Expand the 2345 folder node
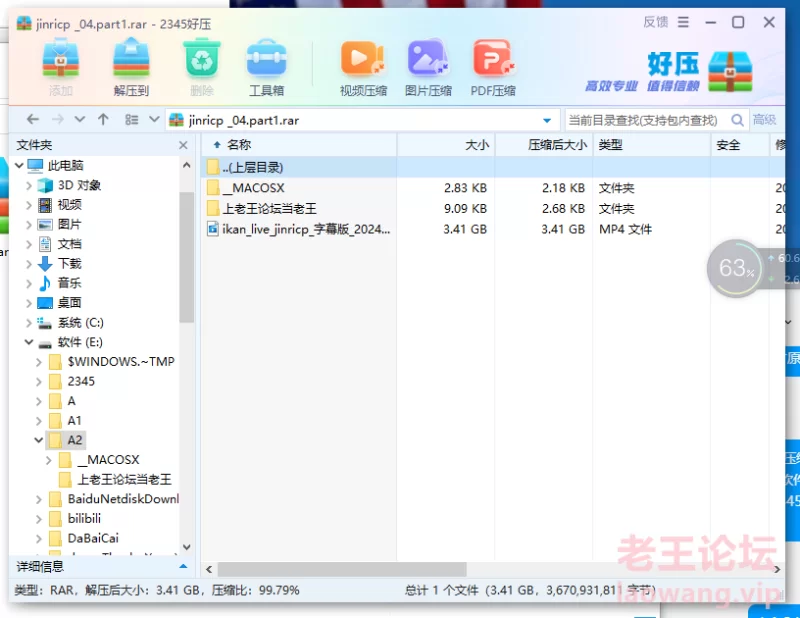The image size is (800, 618). coord(39,381)
